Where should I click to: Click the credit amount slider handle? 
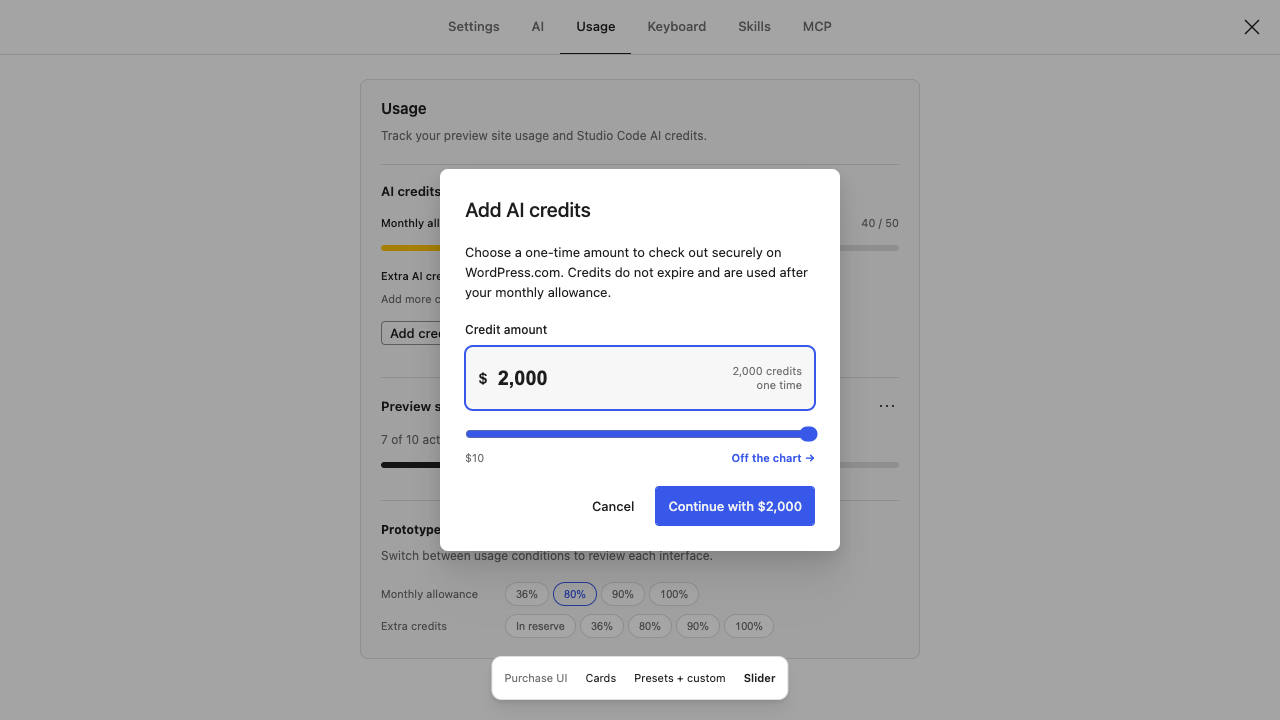(x=809, y=434)
